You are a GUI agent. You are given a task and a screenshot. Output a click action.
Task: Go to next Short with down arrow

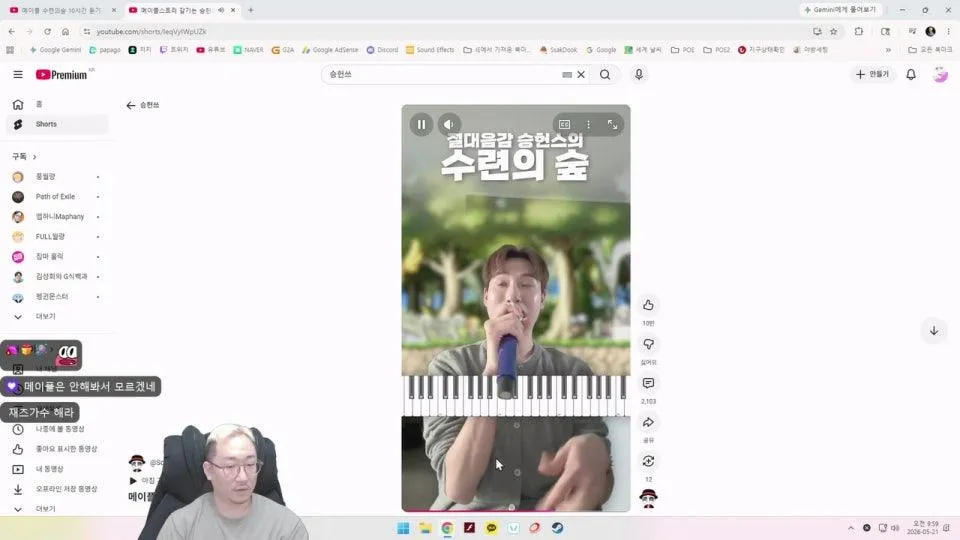click(934, 331)
